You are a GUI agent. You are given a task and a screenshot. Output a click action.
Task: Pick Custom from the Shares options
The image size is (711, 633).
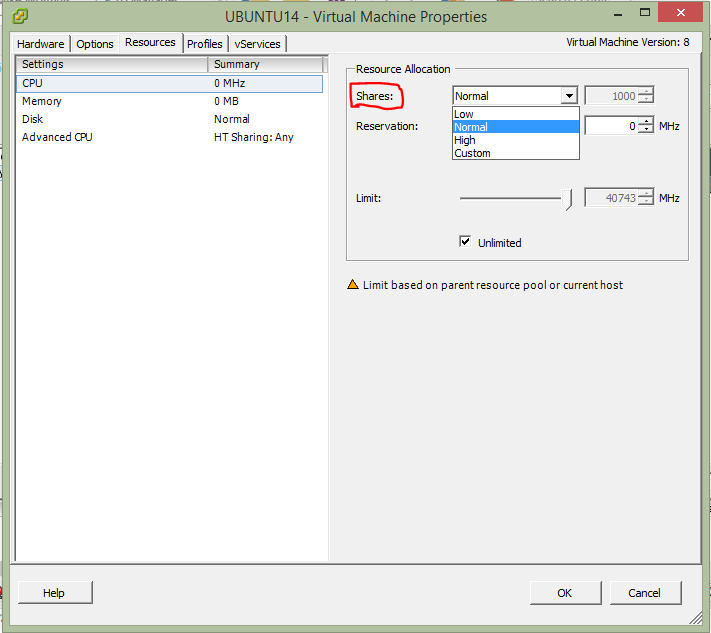coord(472,153)
